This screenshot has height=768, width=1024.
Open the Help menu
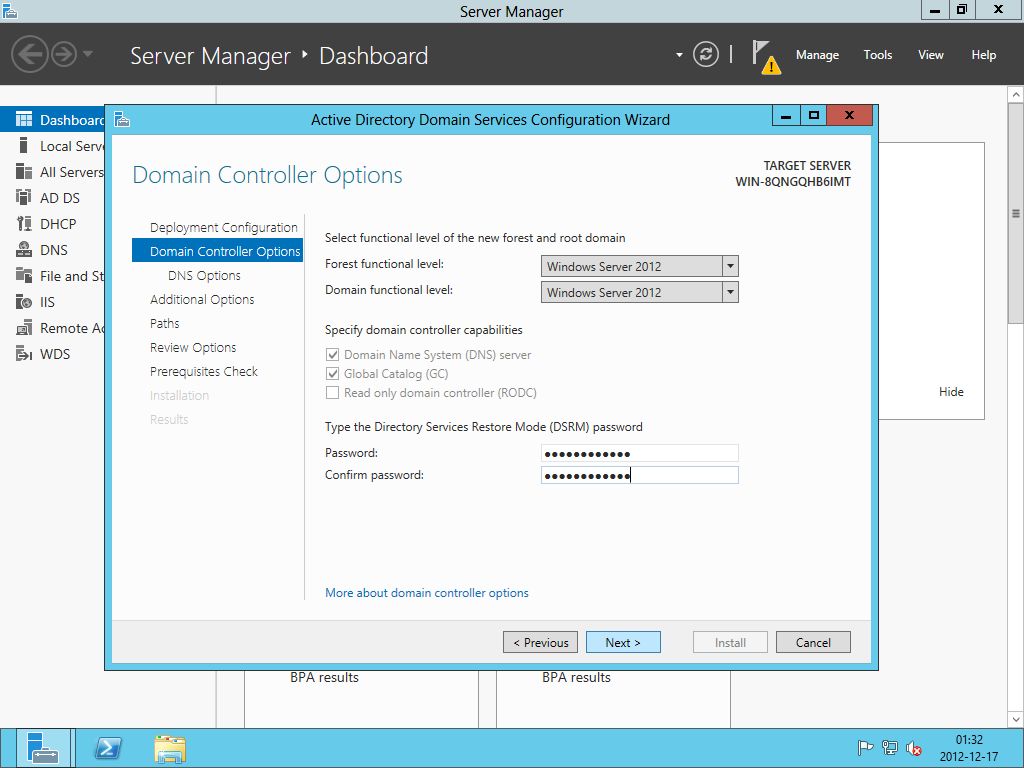tap(983, 55)
